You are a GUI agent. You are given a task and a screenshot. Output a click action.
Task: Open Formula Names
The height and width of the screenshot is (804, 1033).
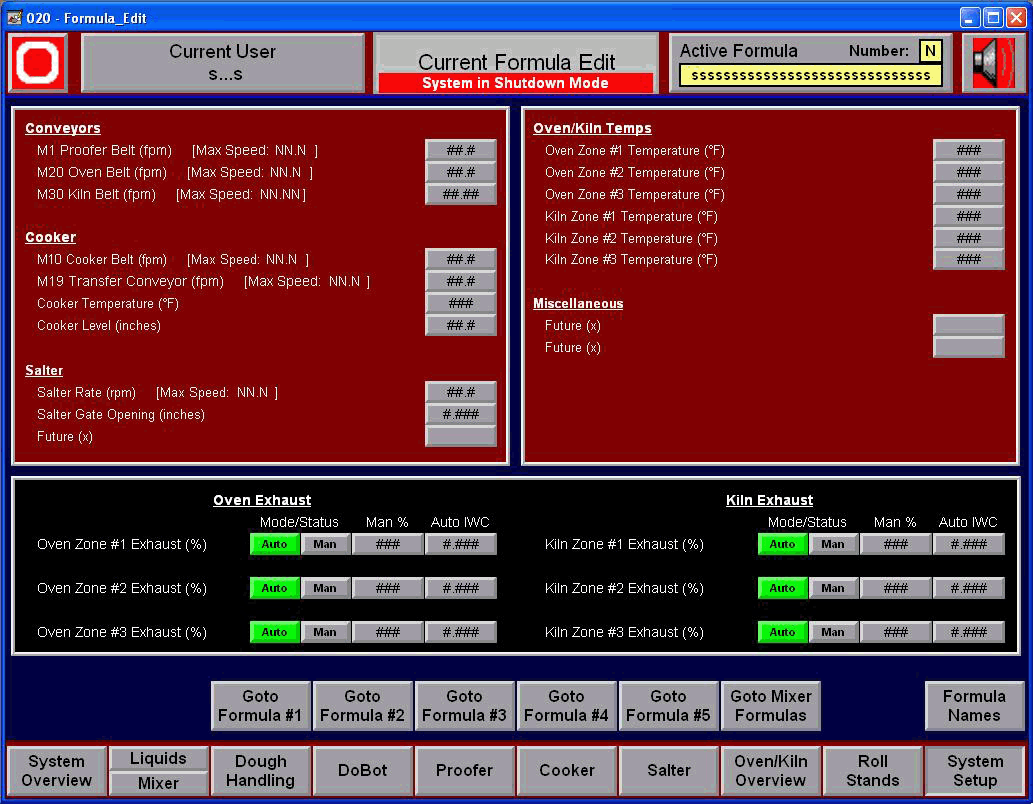(x=974, y=706)
